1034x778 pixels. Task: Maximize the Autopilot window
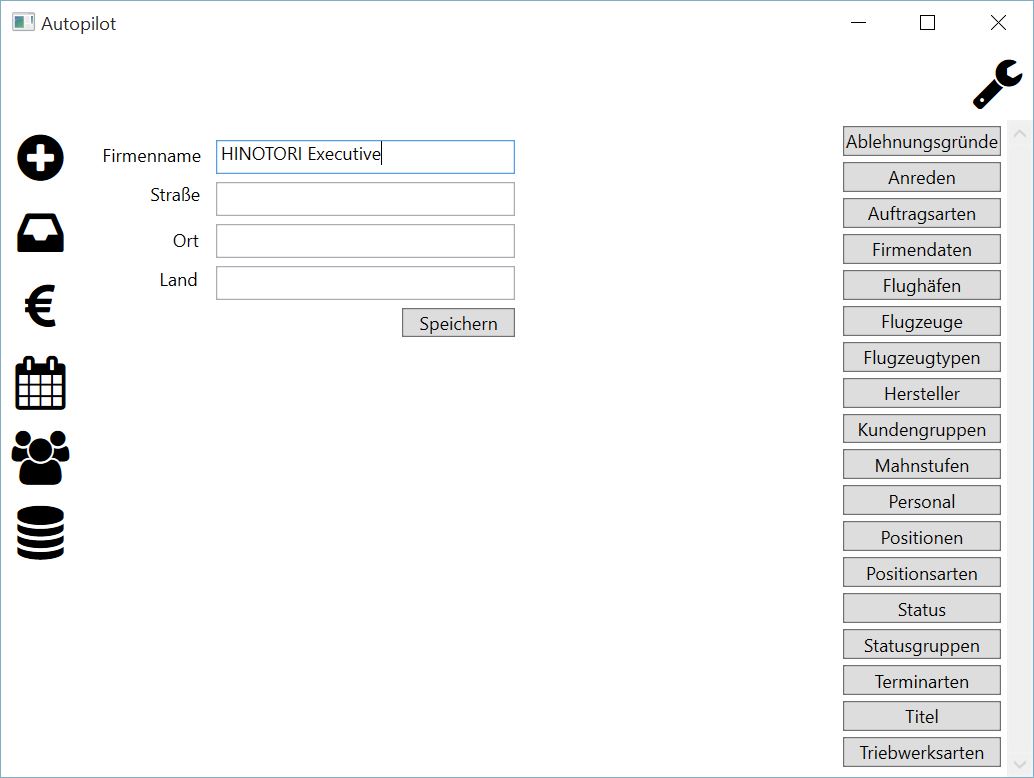[x=927, y=22]
